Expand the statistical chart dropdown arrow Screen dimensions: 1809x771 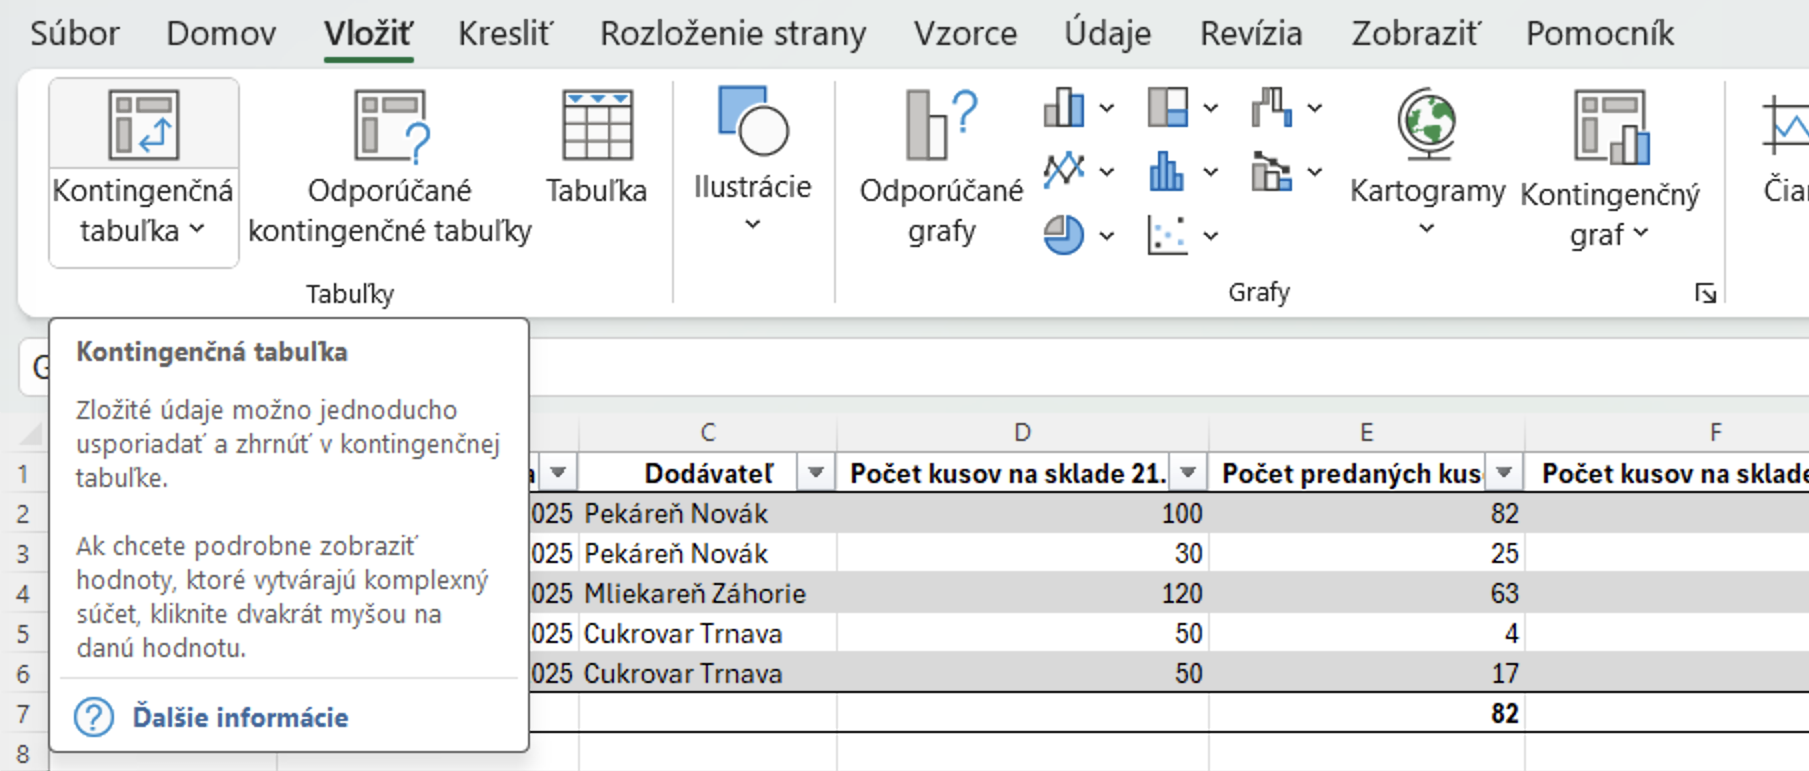1210,172
